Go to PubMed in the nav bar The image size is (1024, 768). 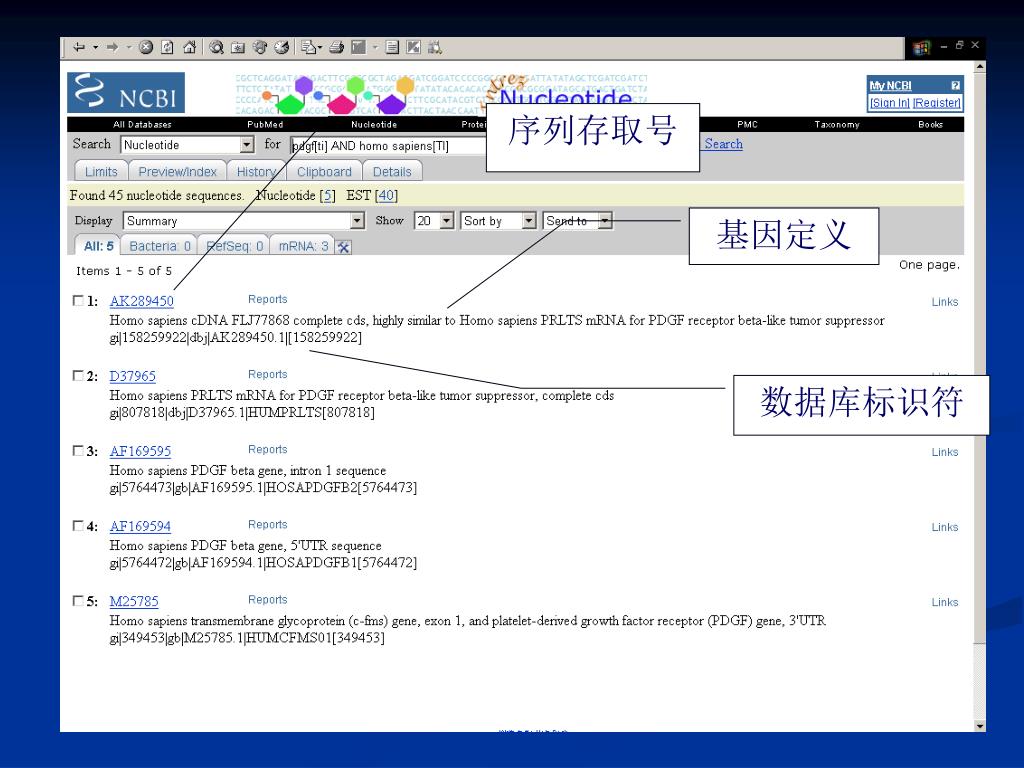265,124
